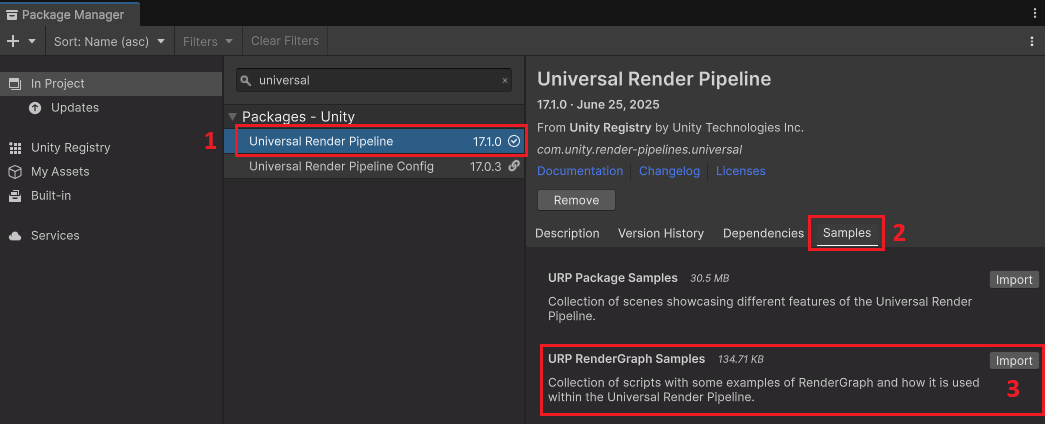
Task: Clear the universal search text
Action: [505, 81]
